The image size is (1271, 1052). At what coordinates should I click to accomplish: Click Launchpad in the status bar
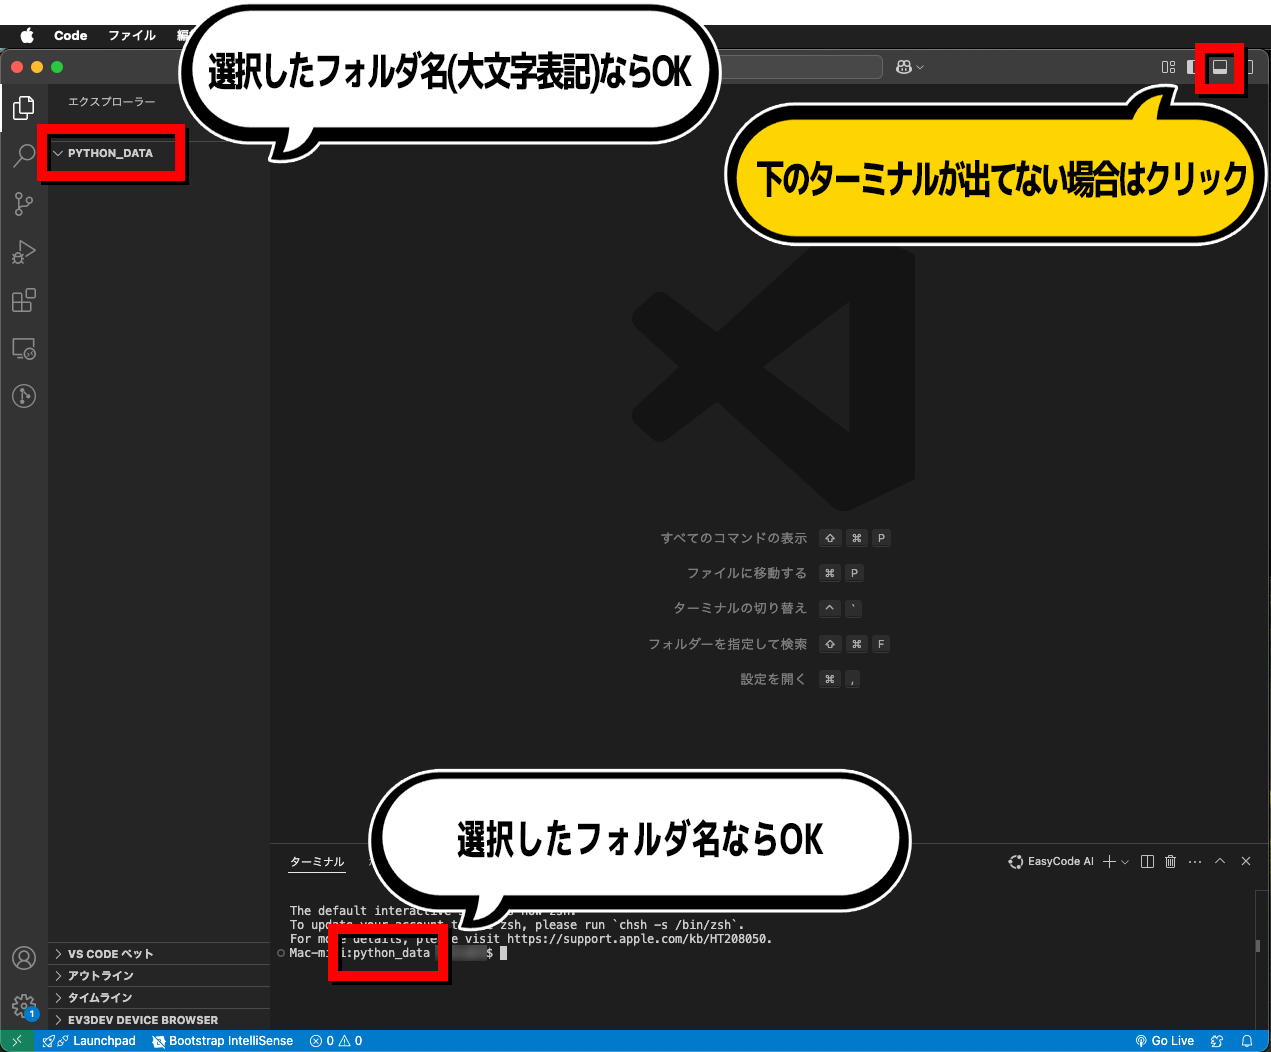pyautogui.click(x=89, y=1041)
